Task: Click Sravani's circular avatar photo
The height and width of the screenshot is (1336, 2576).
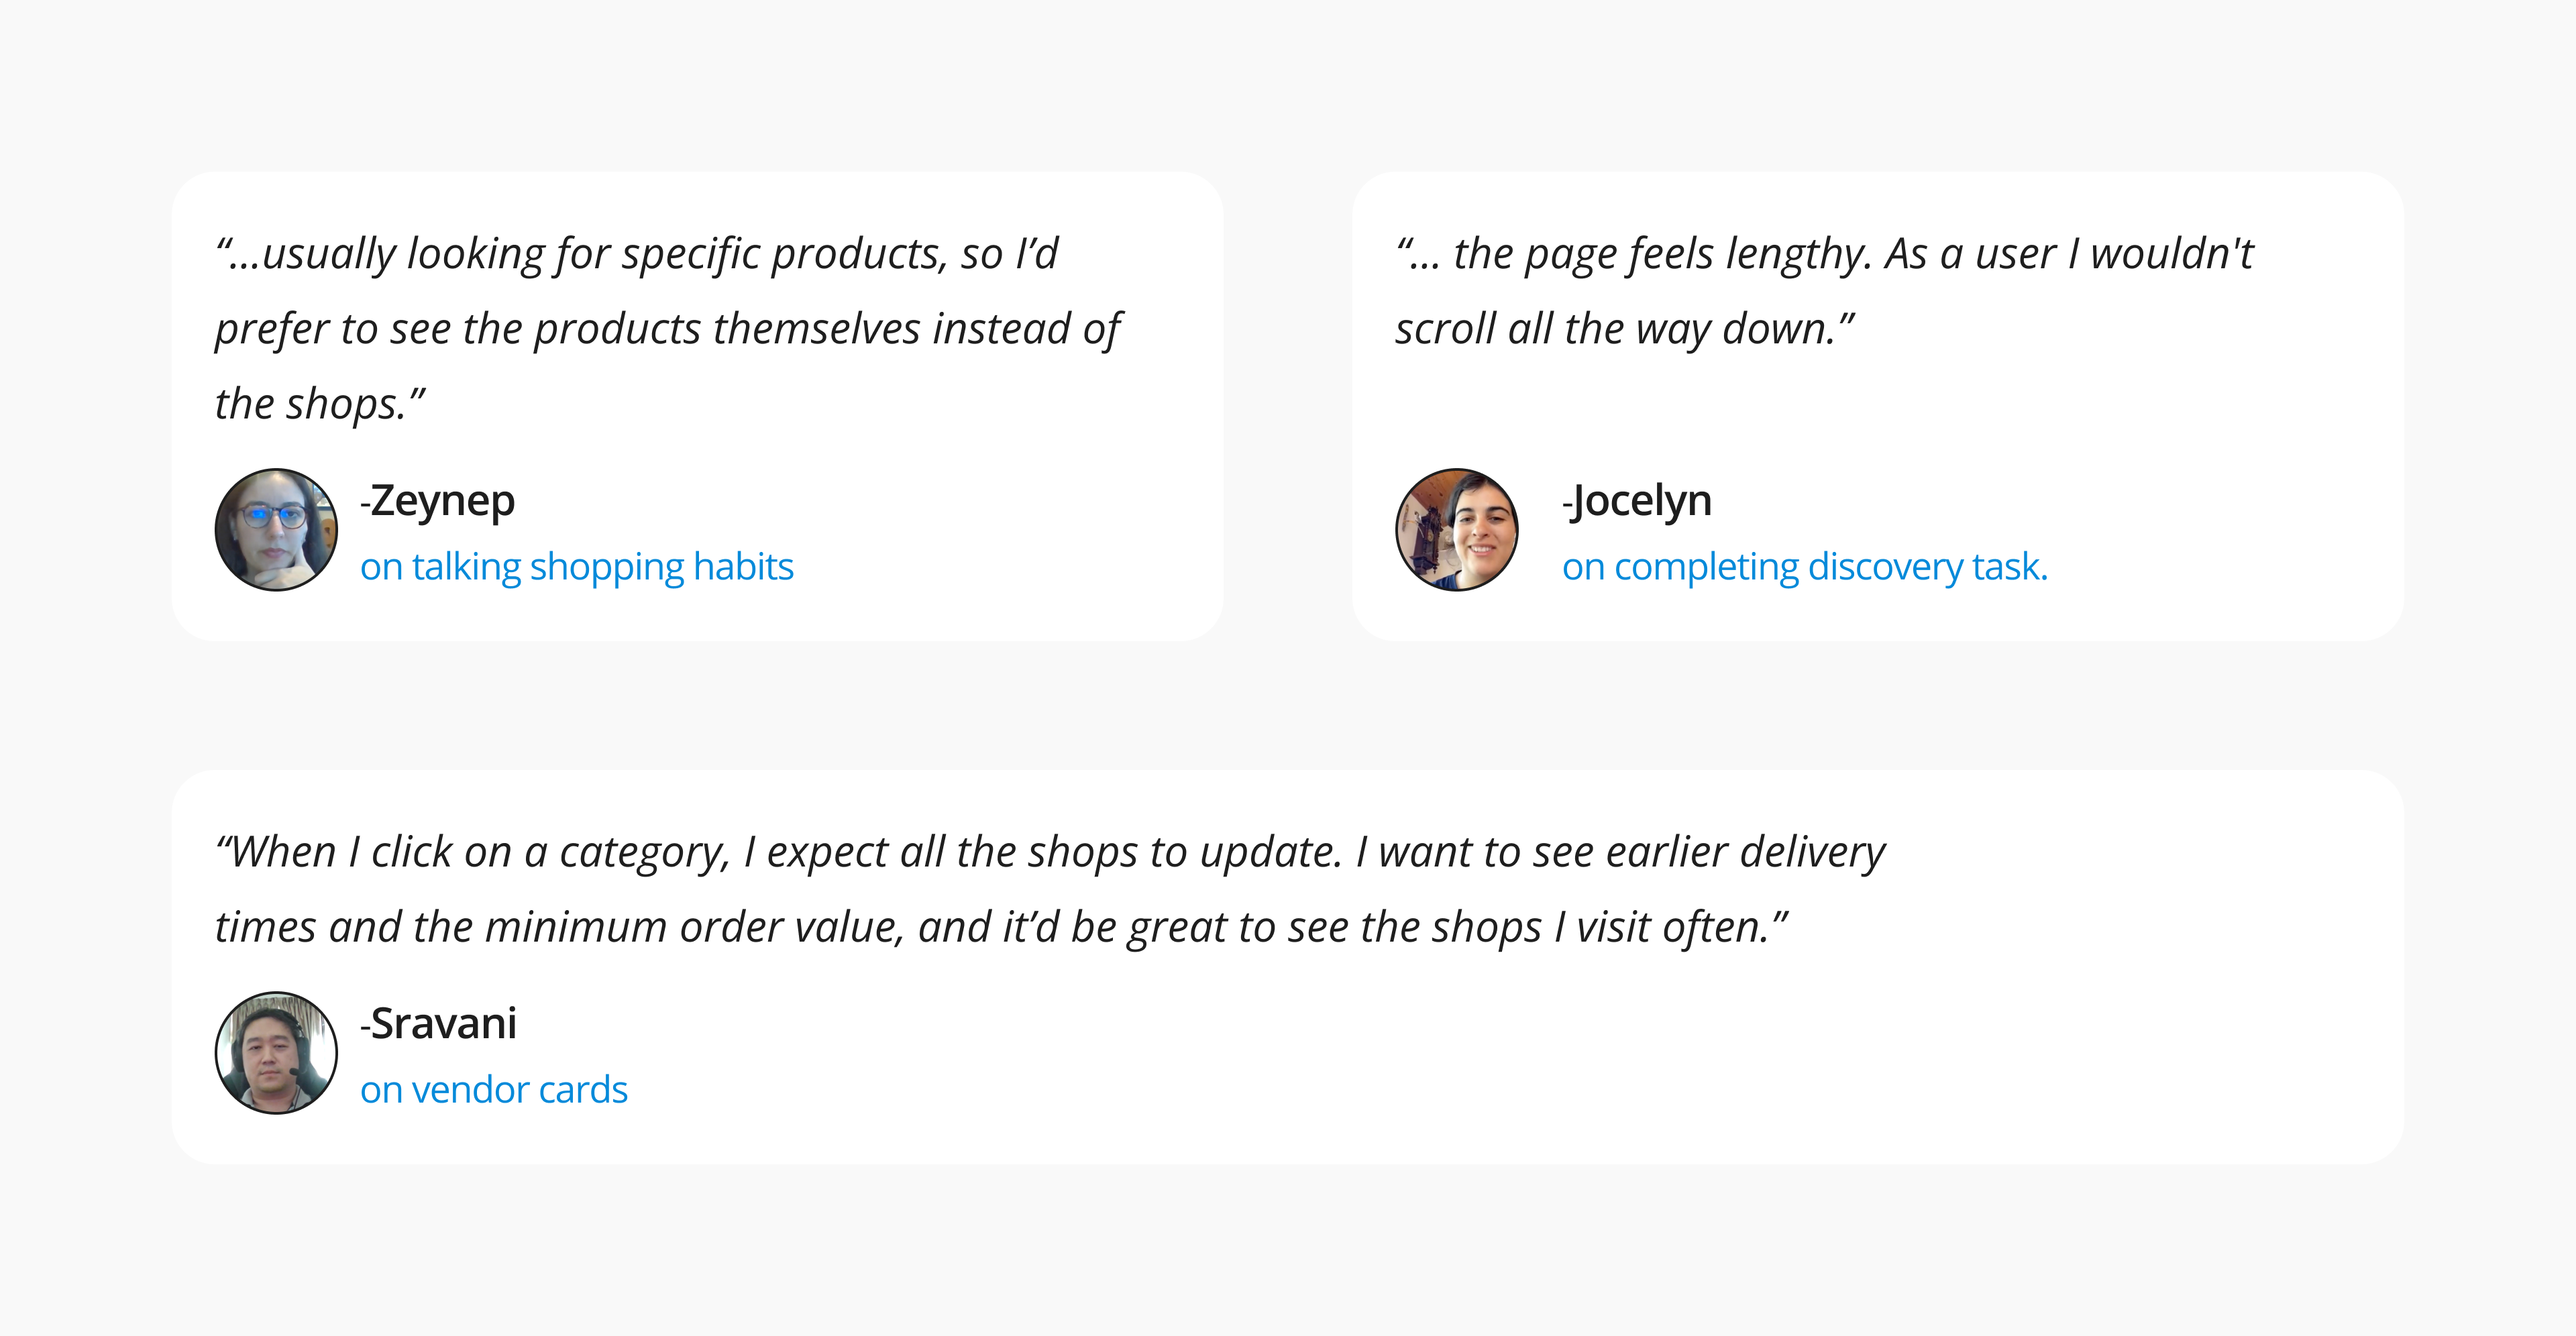Action: pyautogui.click(x=276, y=1053)
